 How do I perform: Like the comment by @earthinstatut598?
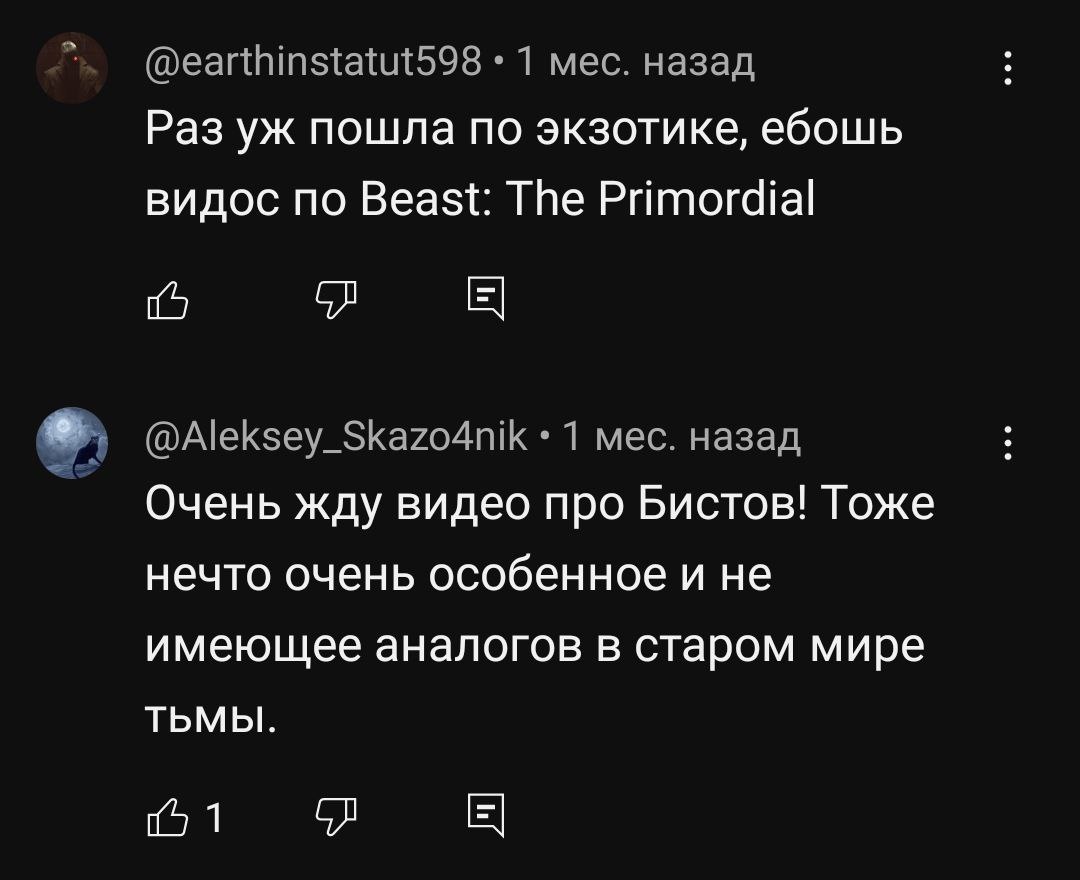(x=167, y=300)
